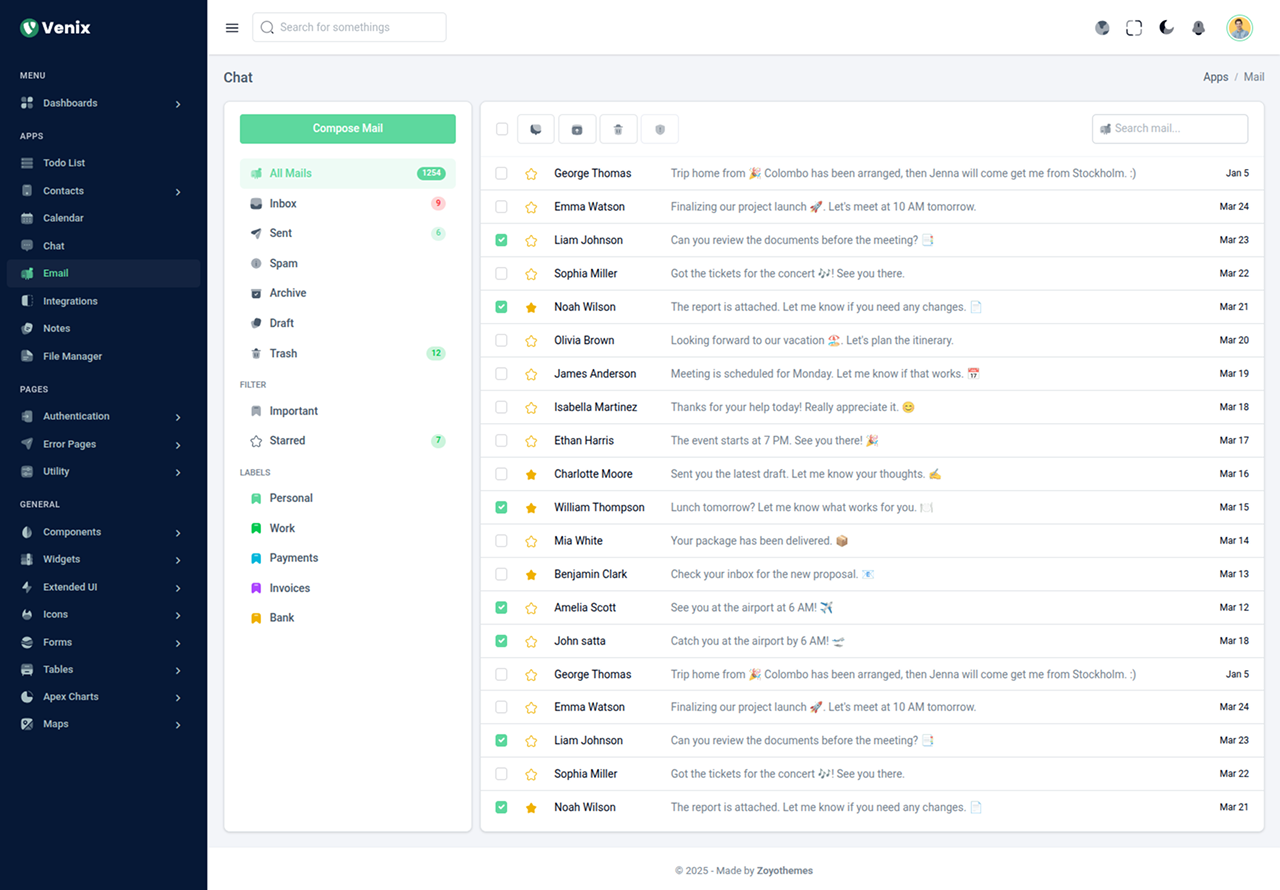Expand the Authentication submenu

pos(100,416)
